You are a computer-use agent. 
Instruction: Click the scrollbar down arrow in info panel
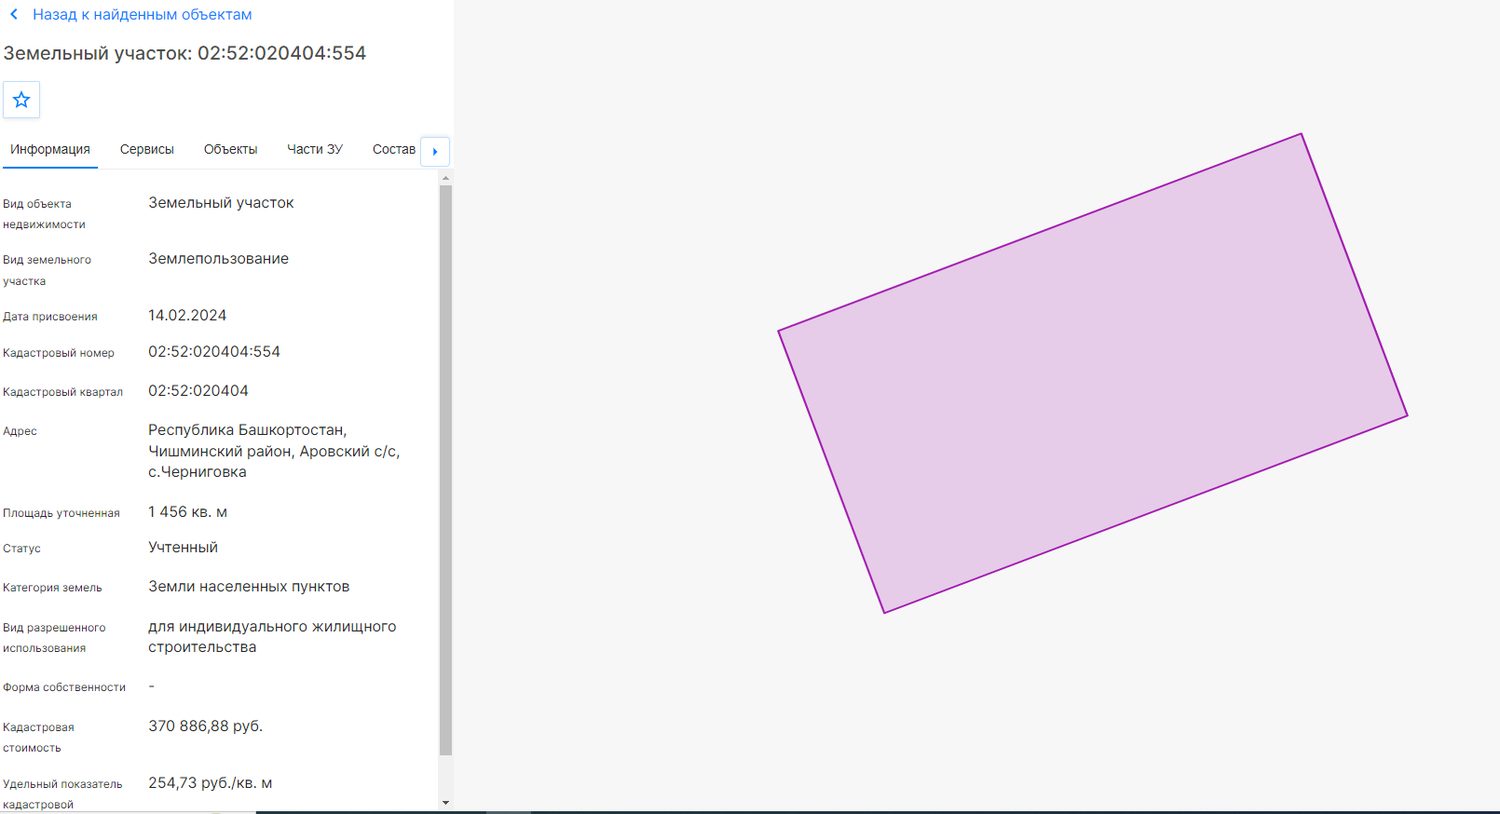(x=446, y=803)
